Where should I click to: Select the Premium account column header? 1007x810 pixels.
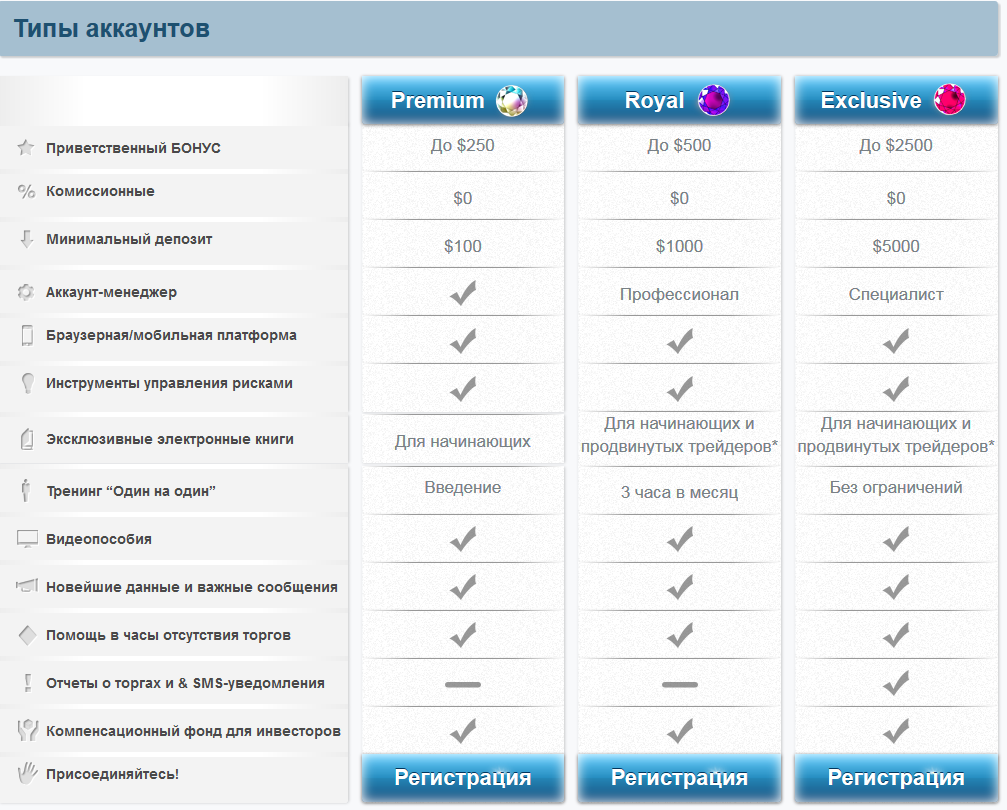pyautogui.click(x=462, y=100)
